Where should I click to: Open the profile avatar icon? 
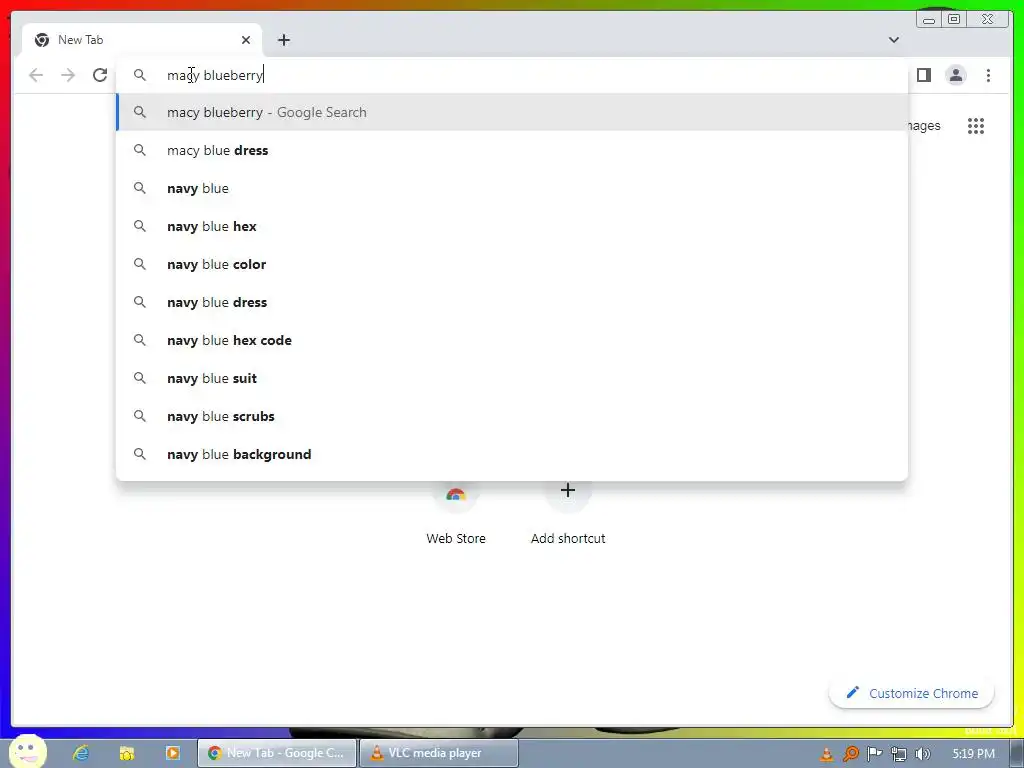point(955,75)
